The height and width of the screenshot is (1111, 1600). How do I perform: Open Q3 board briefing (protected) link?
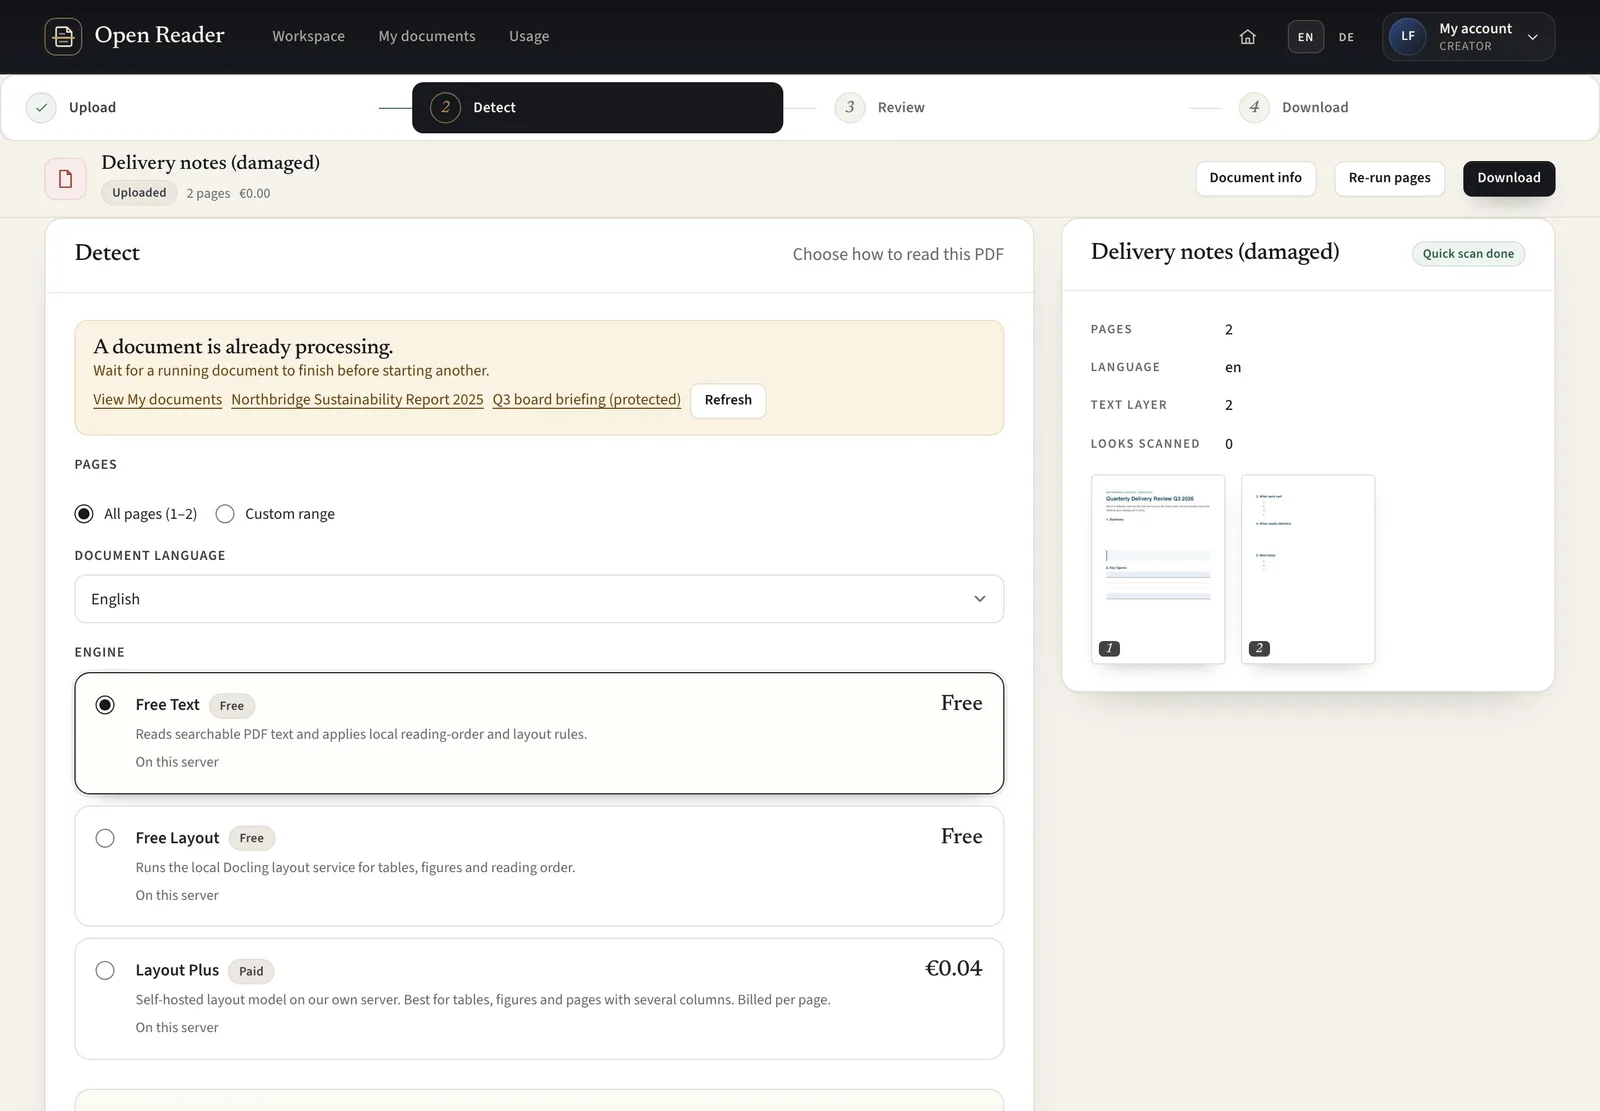[586, 399]
